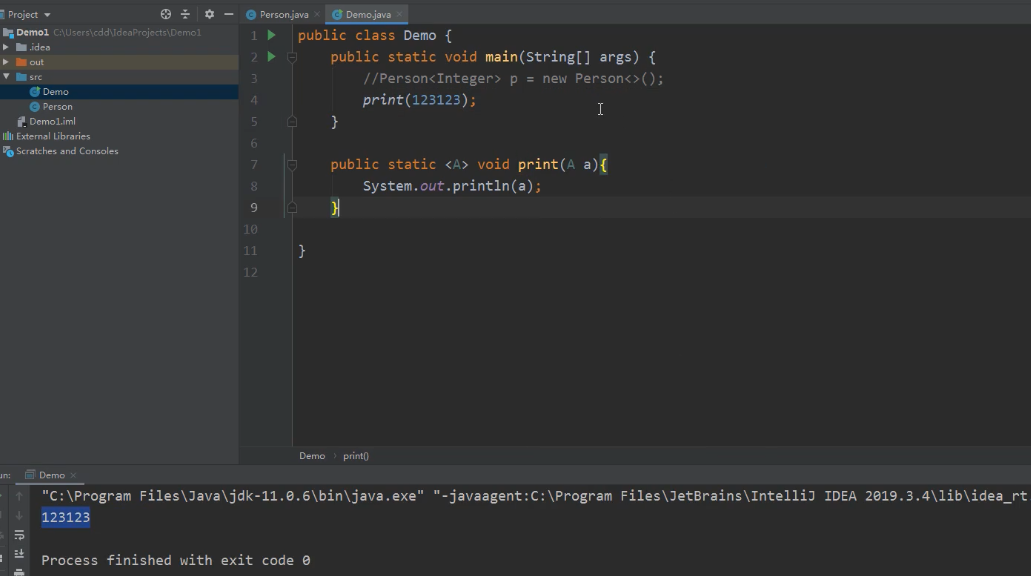Select the Demo.java editor tab
The width and height of the screenshot is (1031, 576).
368,14
